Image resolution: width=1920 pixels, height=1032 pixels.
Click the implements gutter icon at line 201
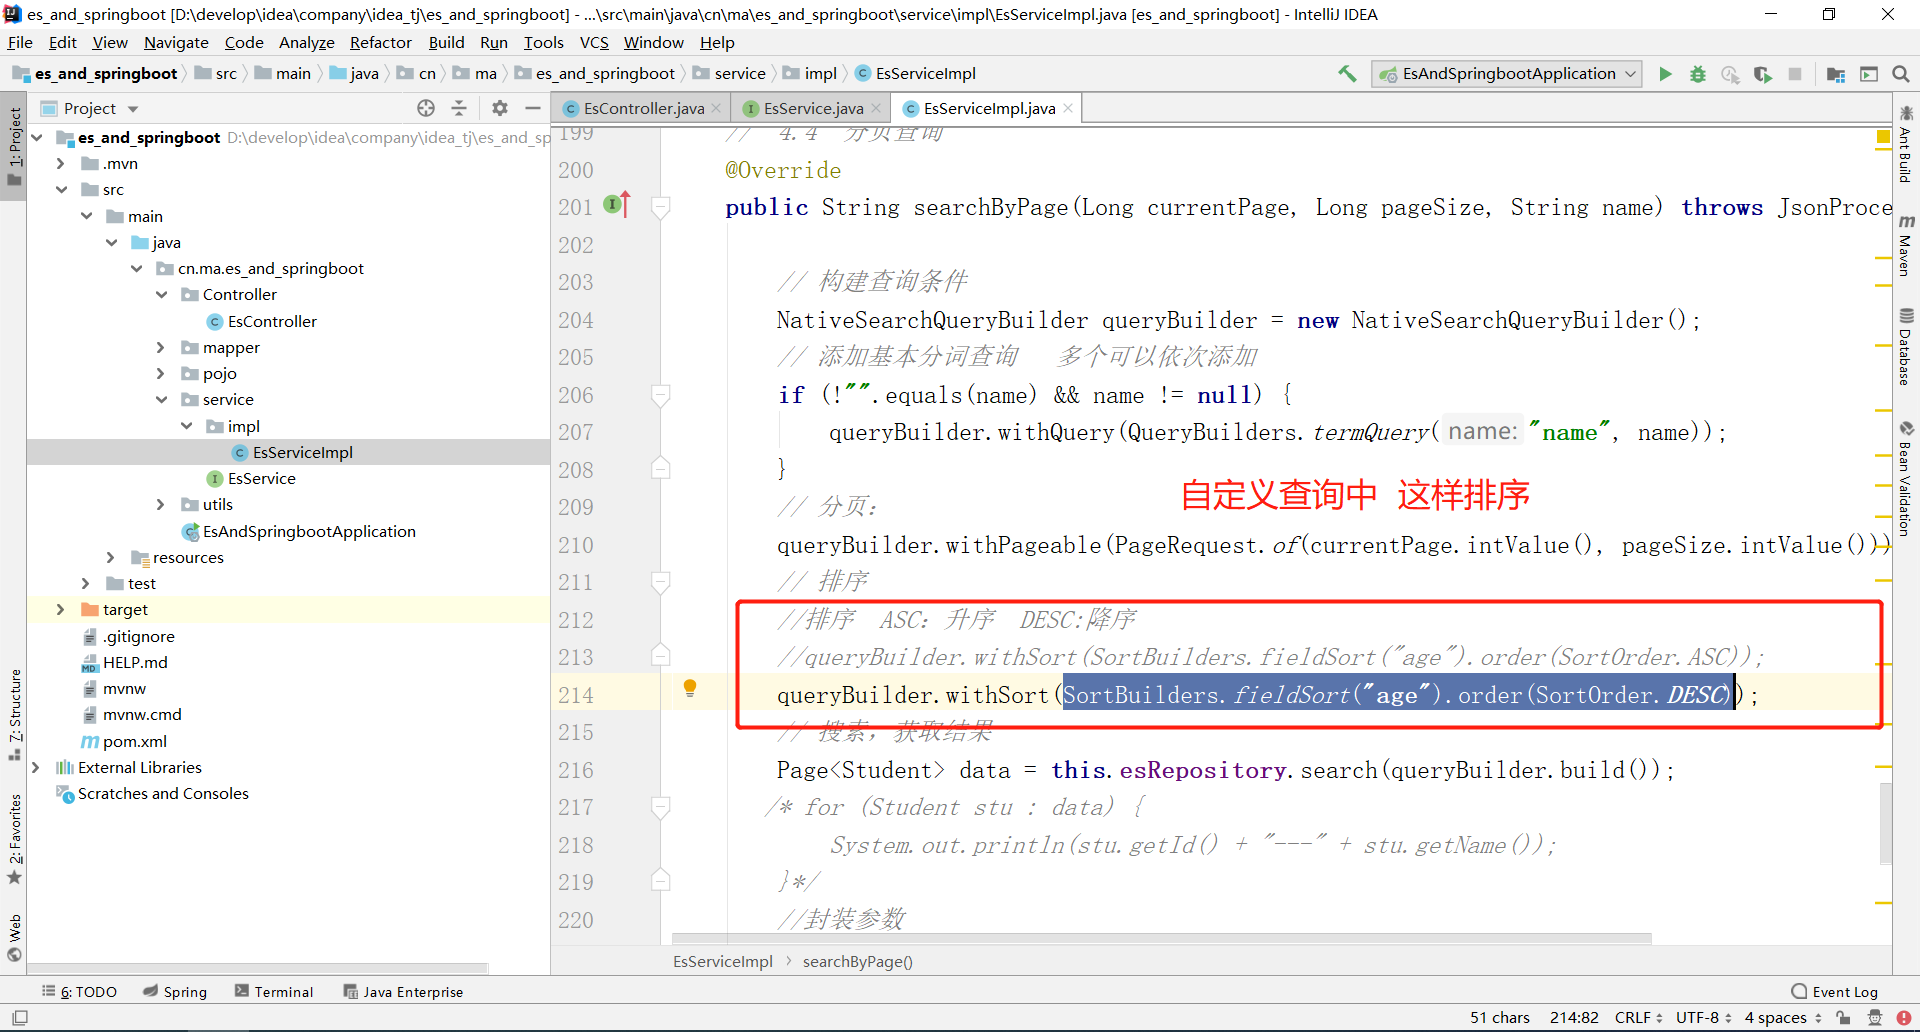point(617,205)
